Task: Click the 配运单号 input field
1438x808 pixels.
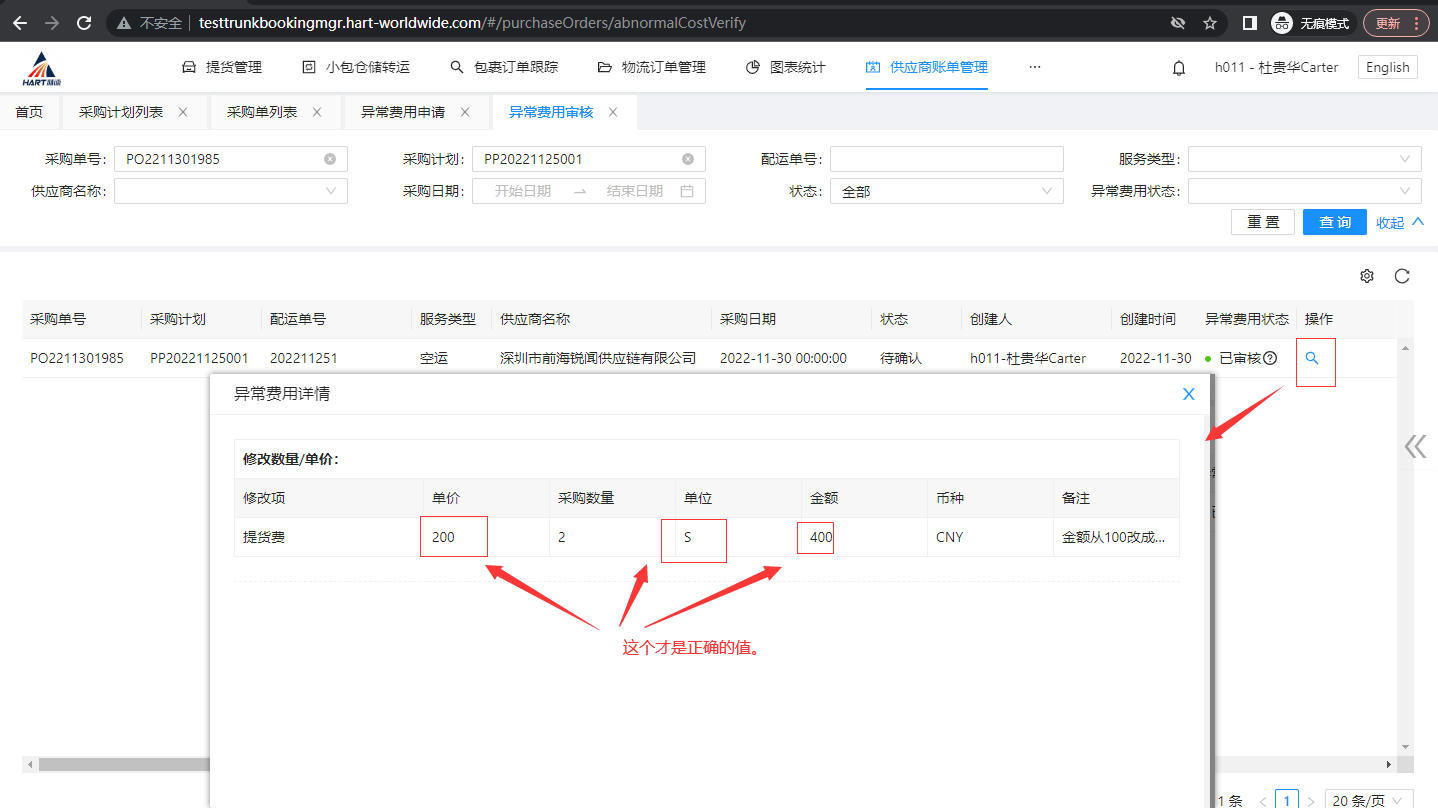Action: click(946, 159)
